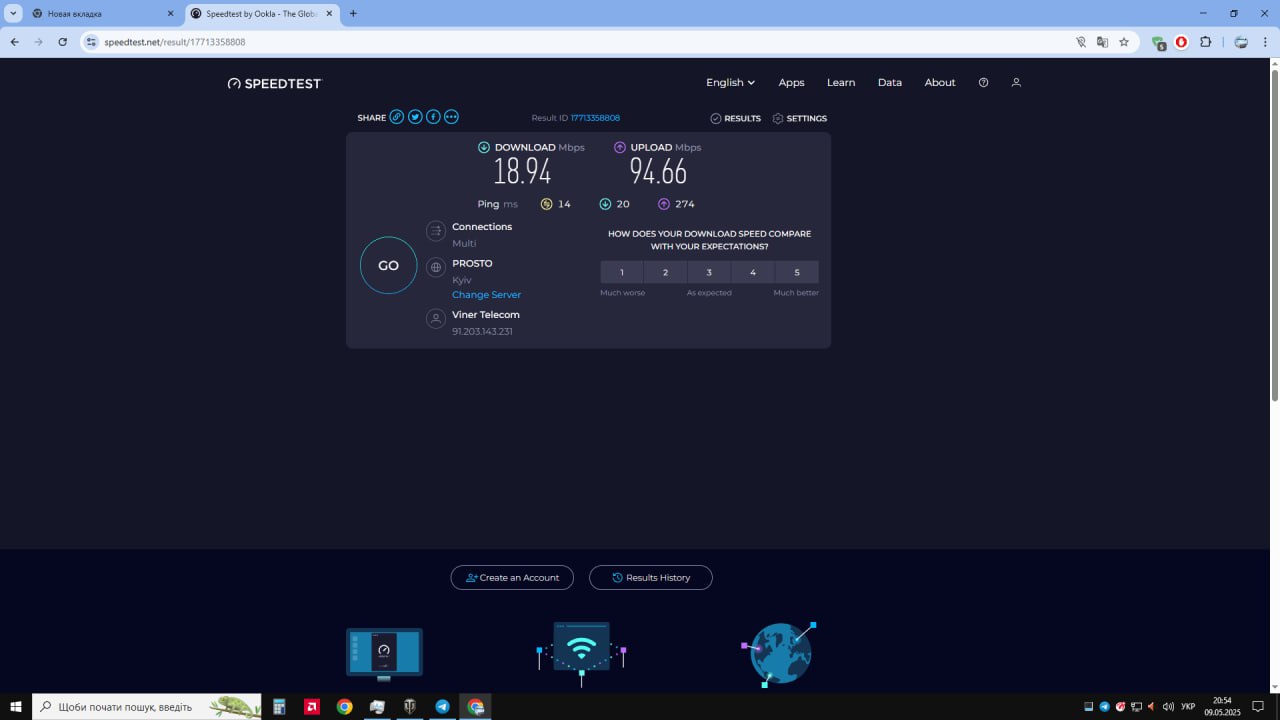Switch the УКР keyboard language
The width and height of the screenshot is (1280, 720).
[1188, 707]
